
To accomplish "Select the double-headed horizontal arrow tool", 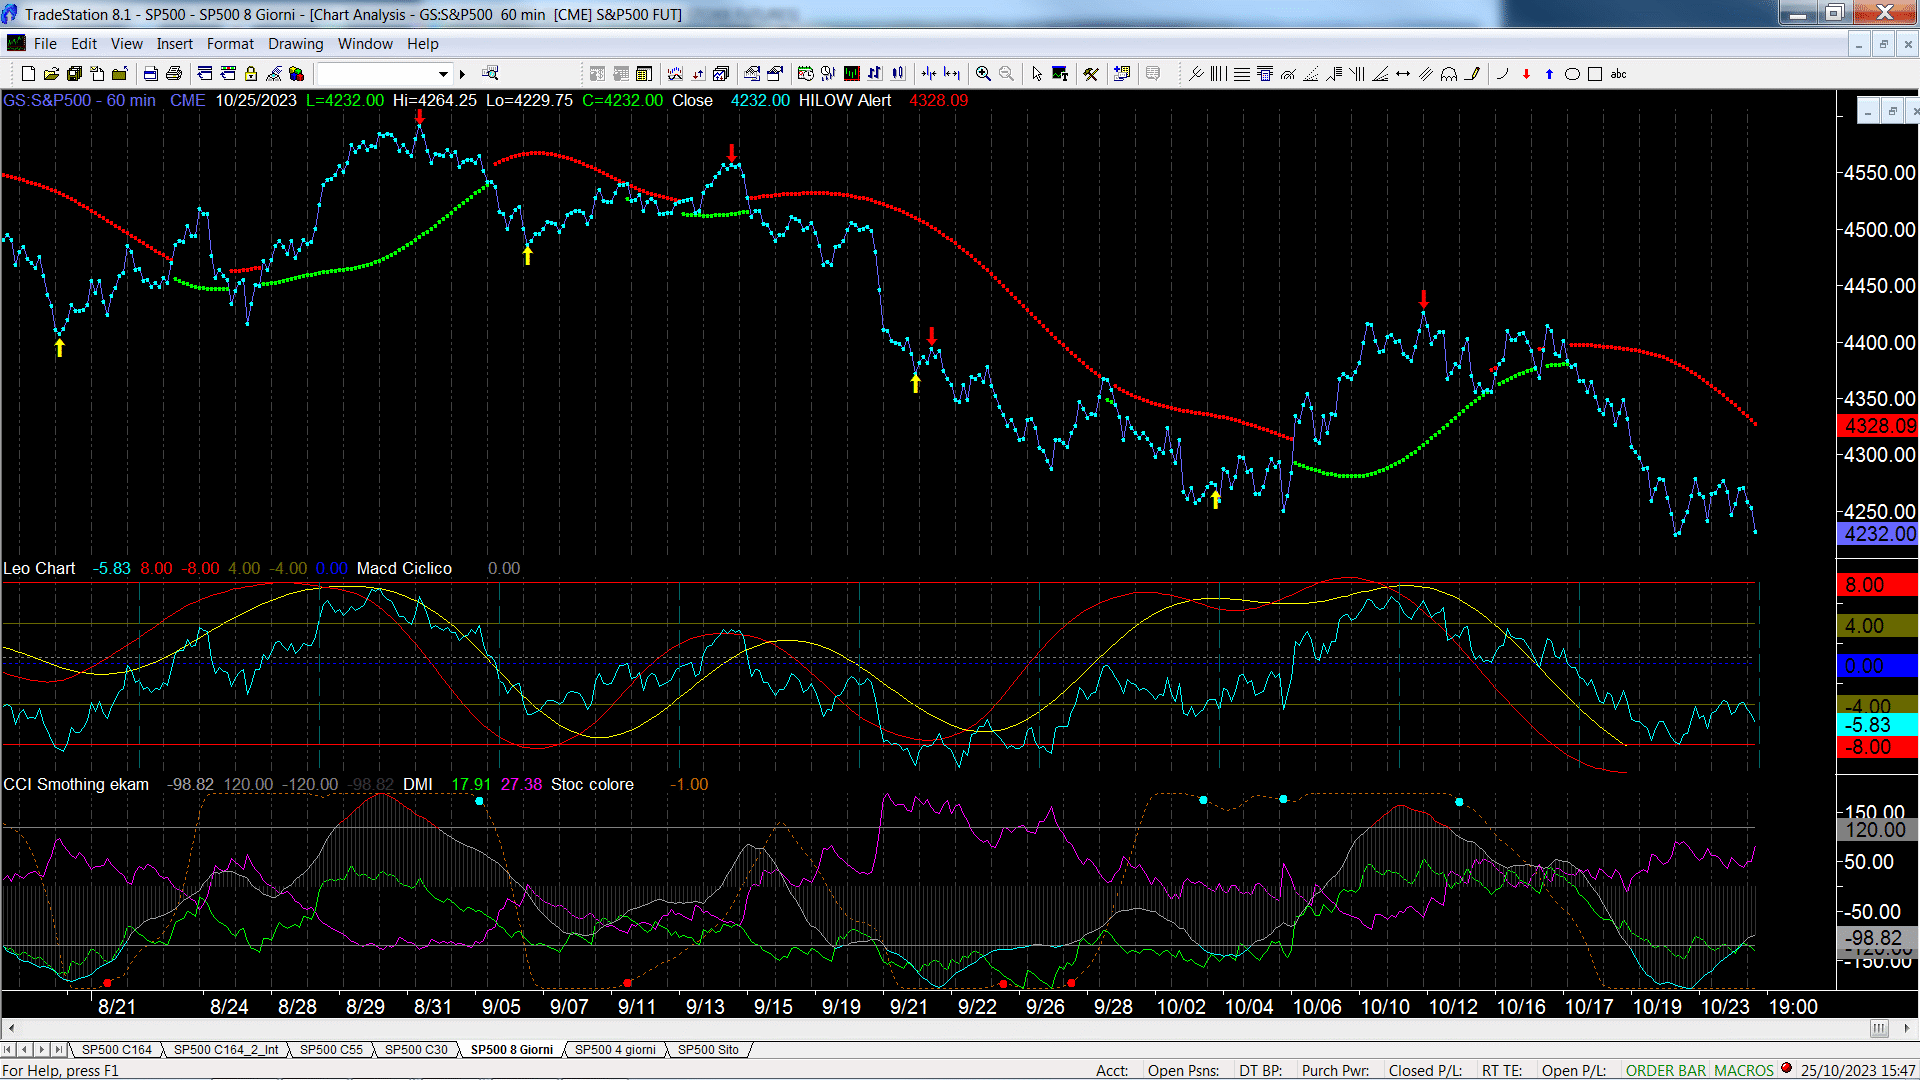I will click(1403, 73).
